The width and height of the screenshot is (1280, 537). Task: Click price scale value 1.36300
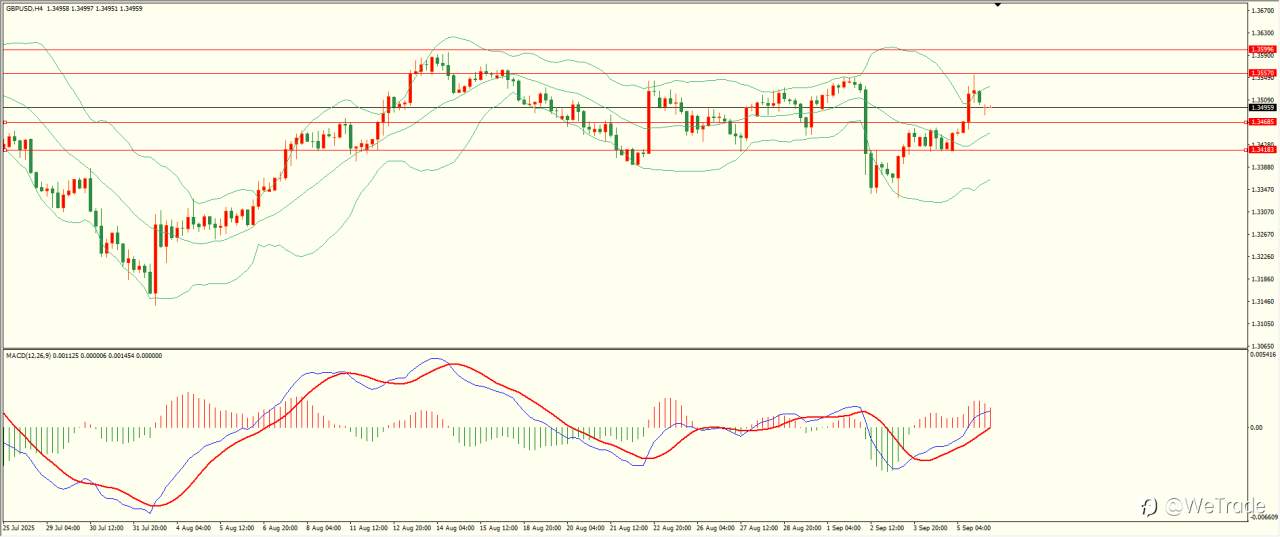point(1261,33)
